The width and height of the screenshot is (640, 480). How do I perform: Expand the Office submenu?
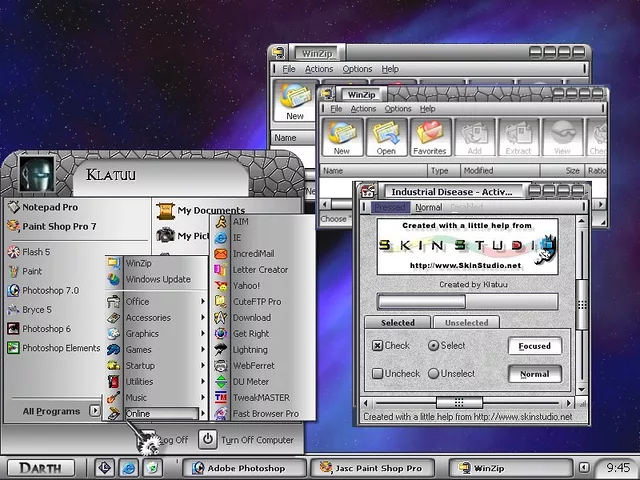click(x=138, y=301)
